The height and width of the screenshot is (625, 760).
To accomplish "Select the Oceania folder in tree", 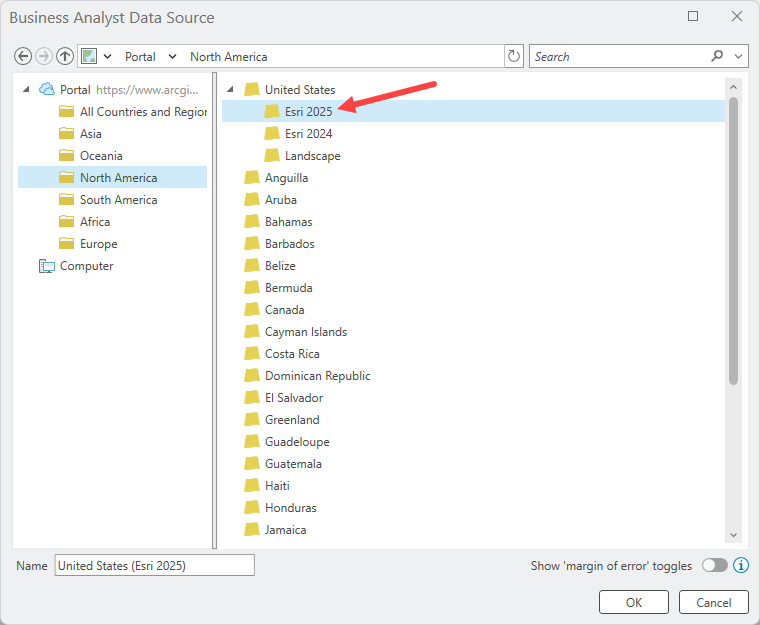I will point(91,156).
